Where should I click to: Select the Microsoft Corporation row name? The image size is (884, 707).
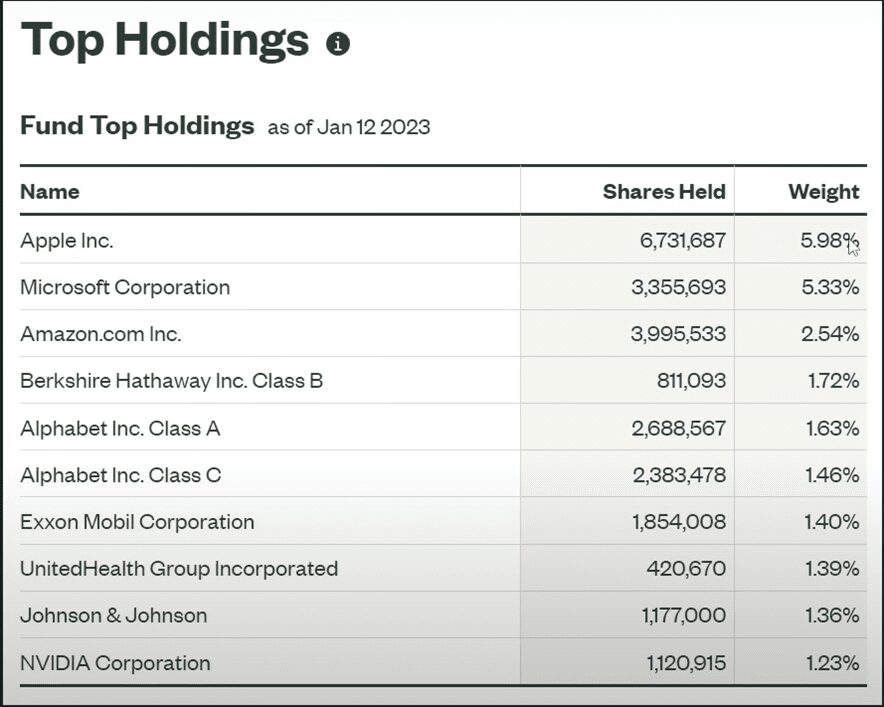coord(125,287)
